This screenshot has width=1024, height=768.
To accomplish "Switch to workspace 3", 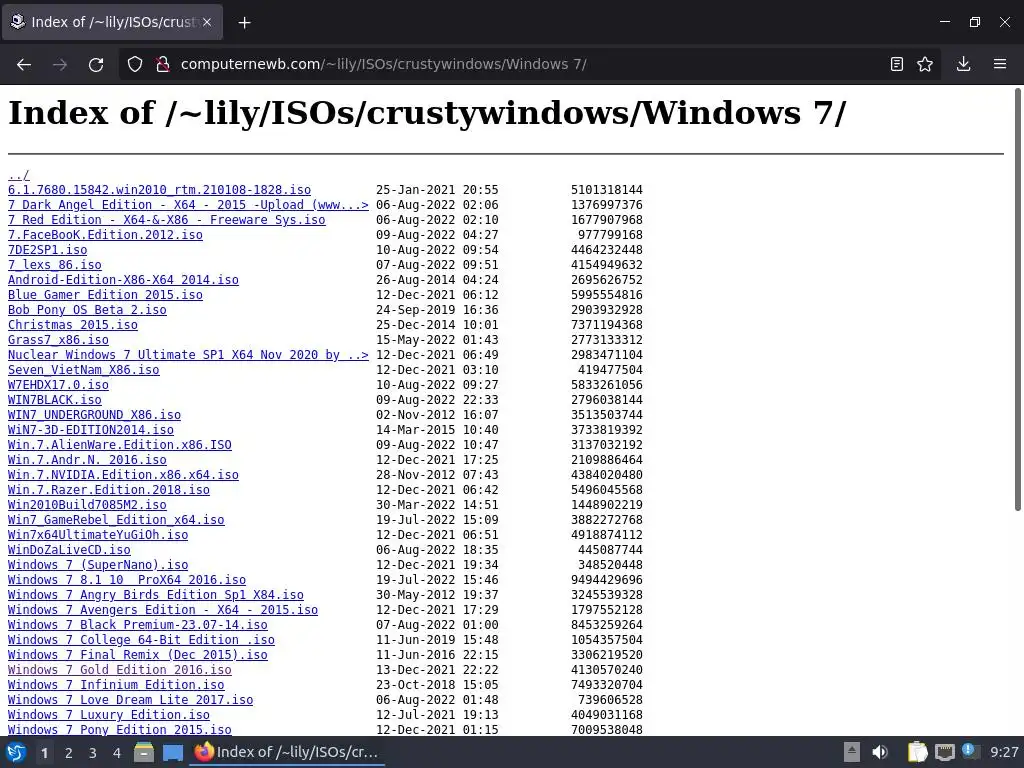I will (x=93, y=753).
